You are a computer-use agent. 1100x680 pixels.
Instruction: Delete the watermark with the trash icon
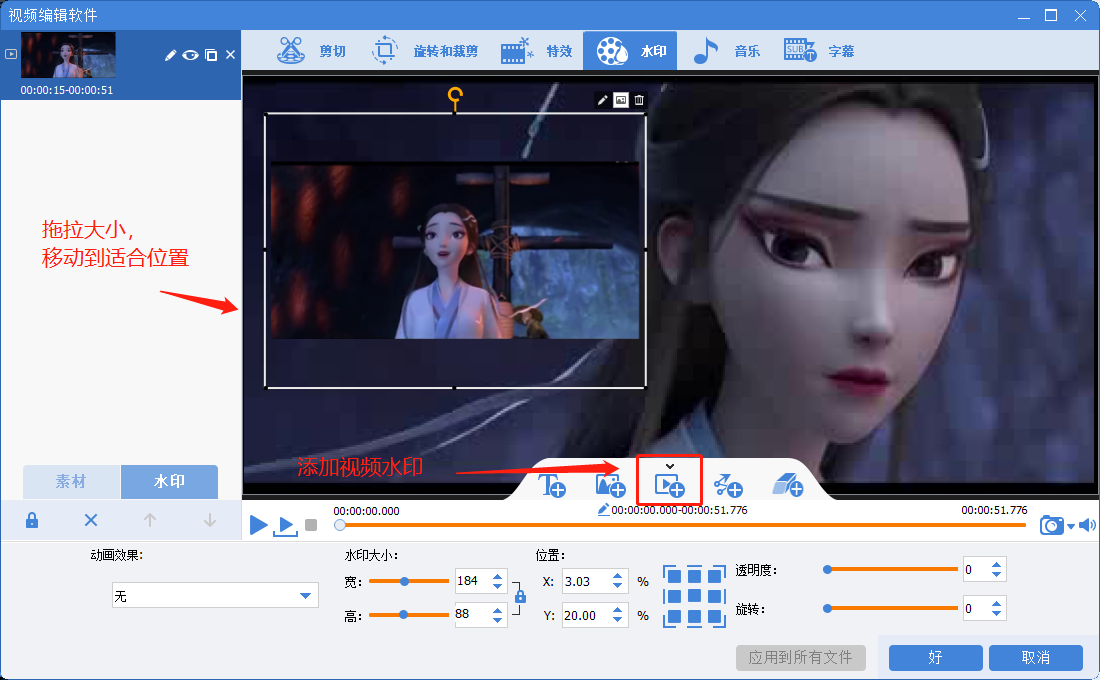(x=639, y=100)
